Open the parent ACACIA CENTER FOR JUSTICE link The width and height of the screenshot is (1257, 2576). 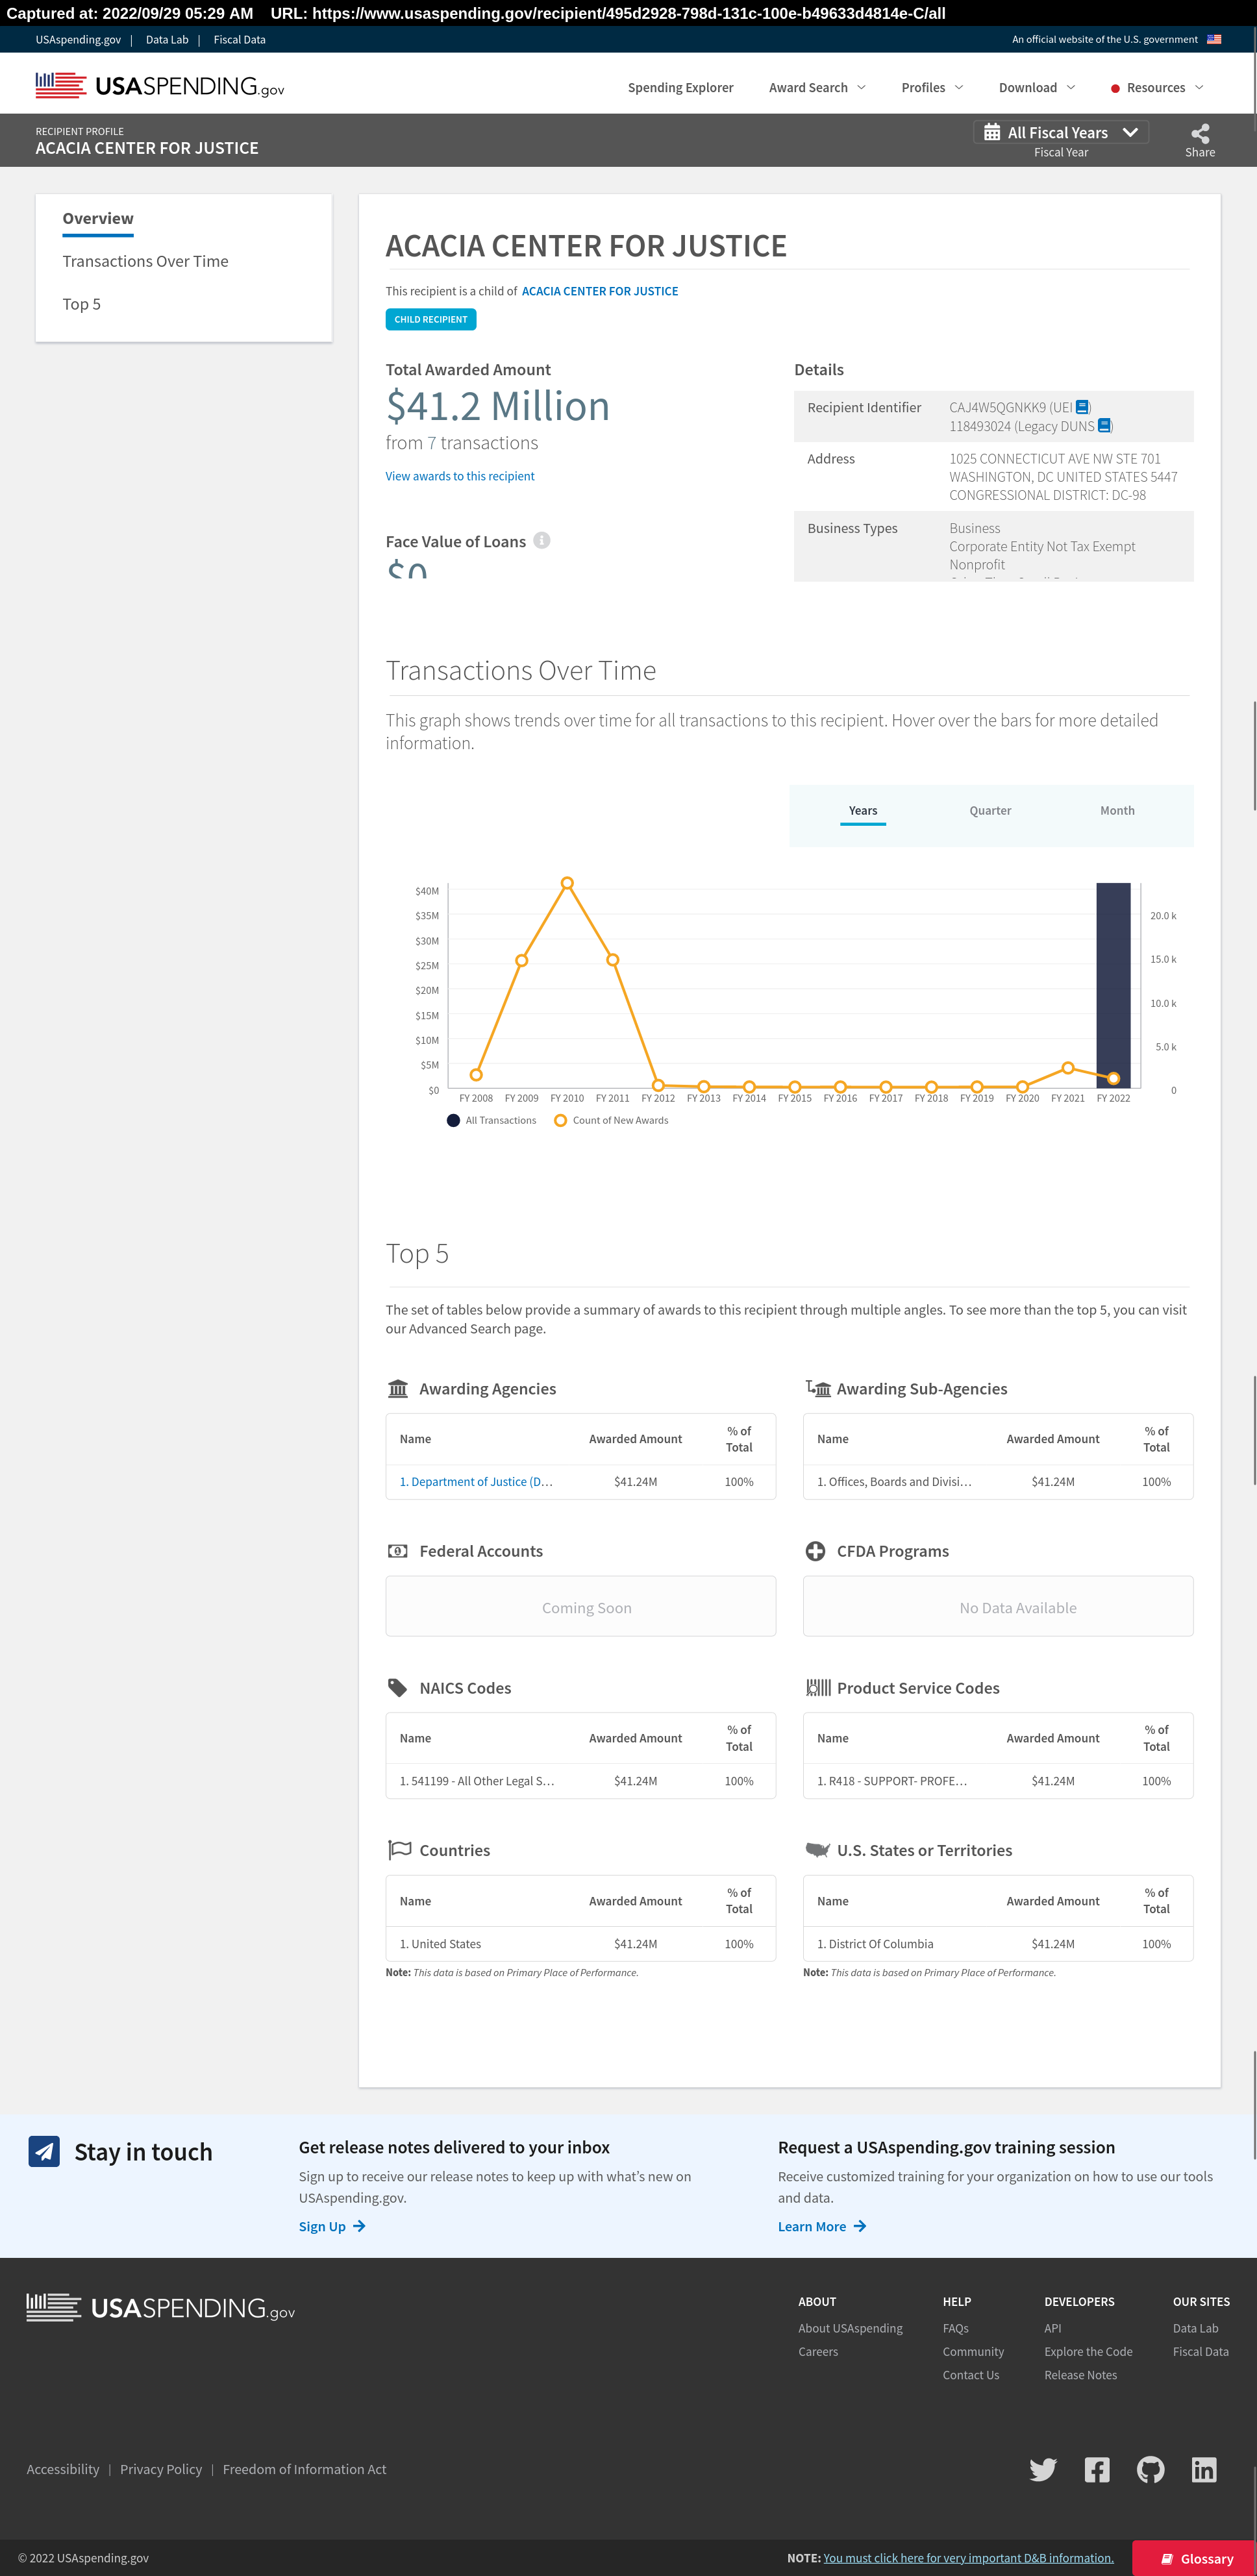(600, 291)
